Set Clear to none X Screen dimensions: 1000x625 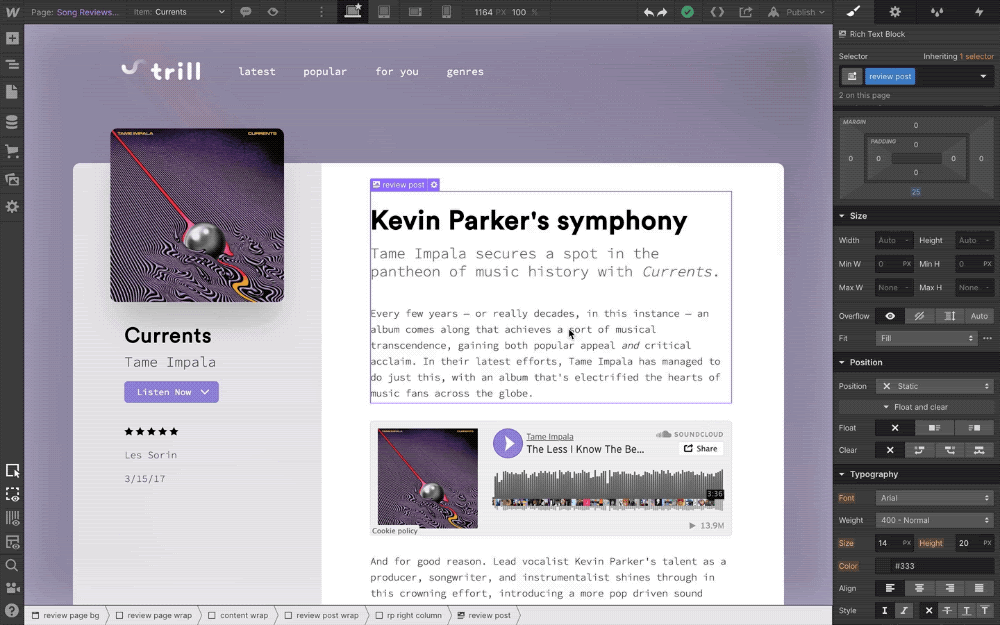(890, 450)
